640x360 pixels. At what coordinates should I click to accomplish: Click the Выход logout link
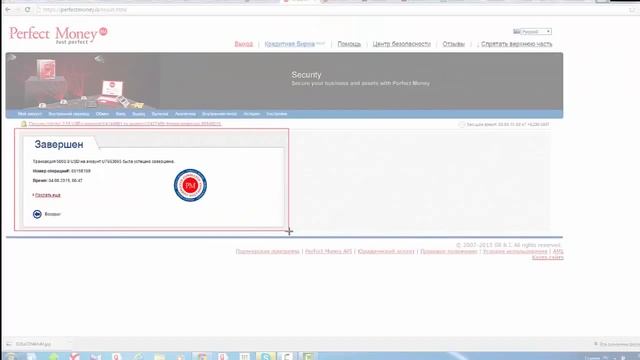[244, 44]
